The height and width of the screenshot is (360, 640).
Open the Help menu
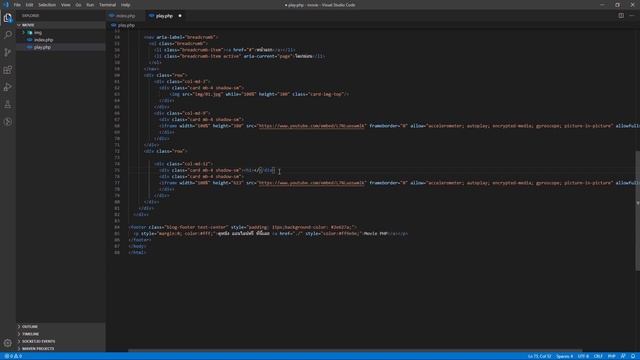[126, 5]
